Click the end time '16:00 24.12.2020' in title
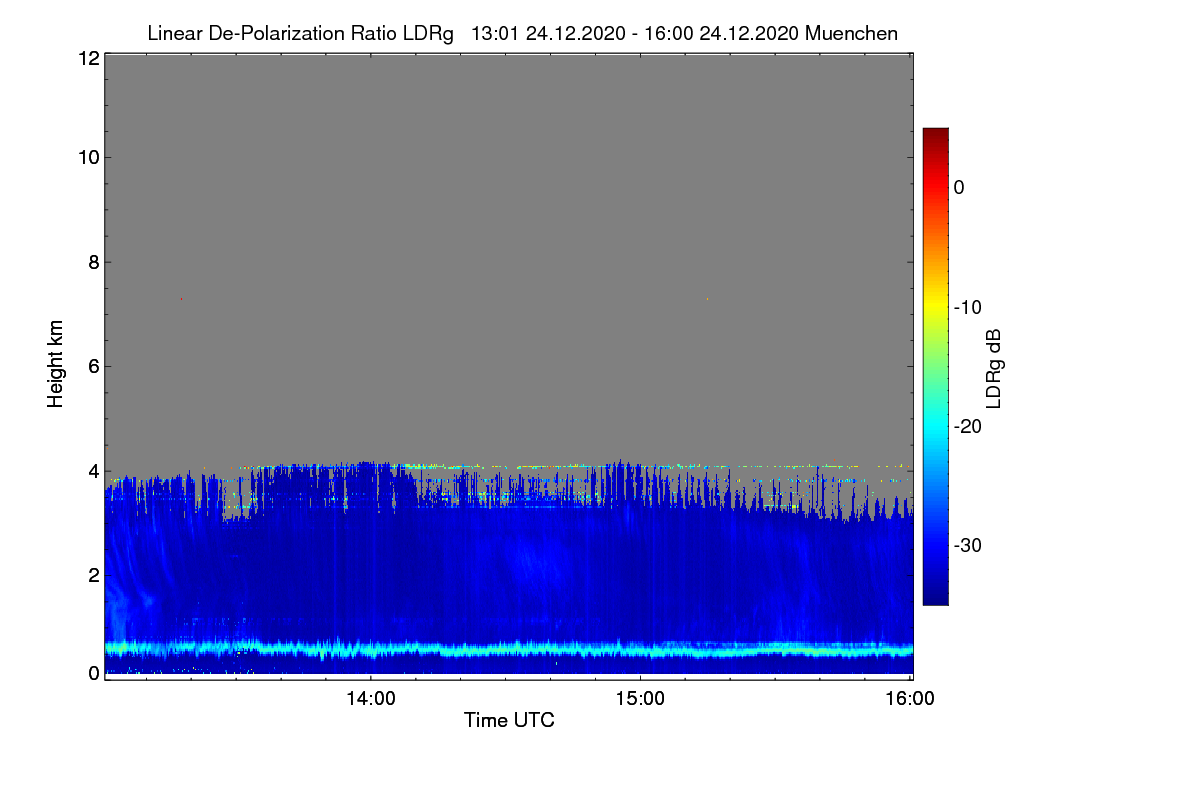Screen dimensions: 1200x800 click(x=722, y=34)
